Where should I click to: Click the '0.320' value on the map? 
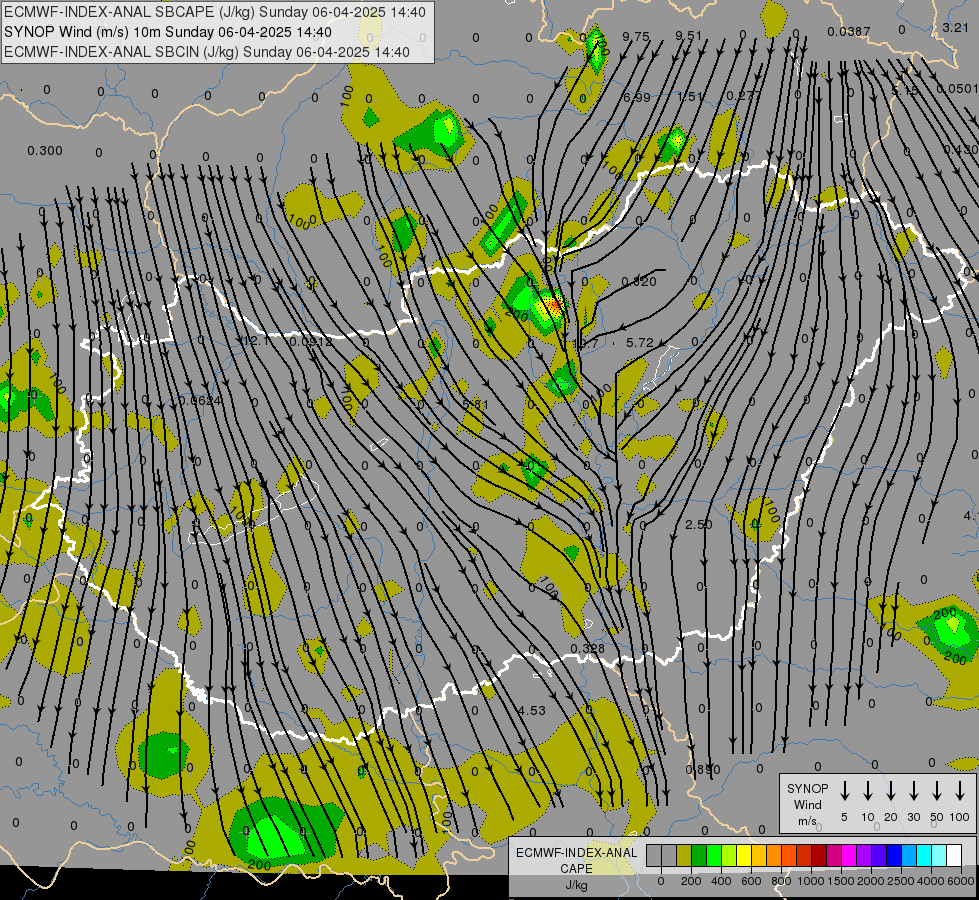click(639, 282)
